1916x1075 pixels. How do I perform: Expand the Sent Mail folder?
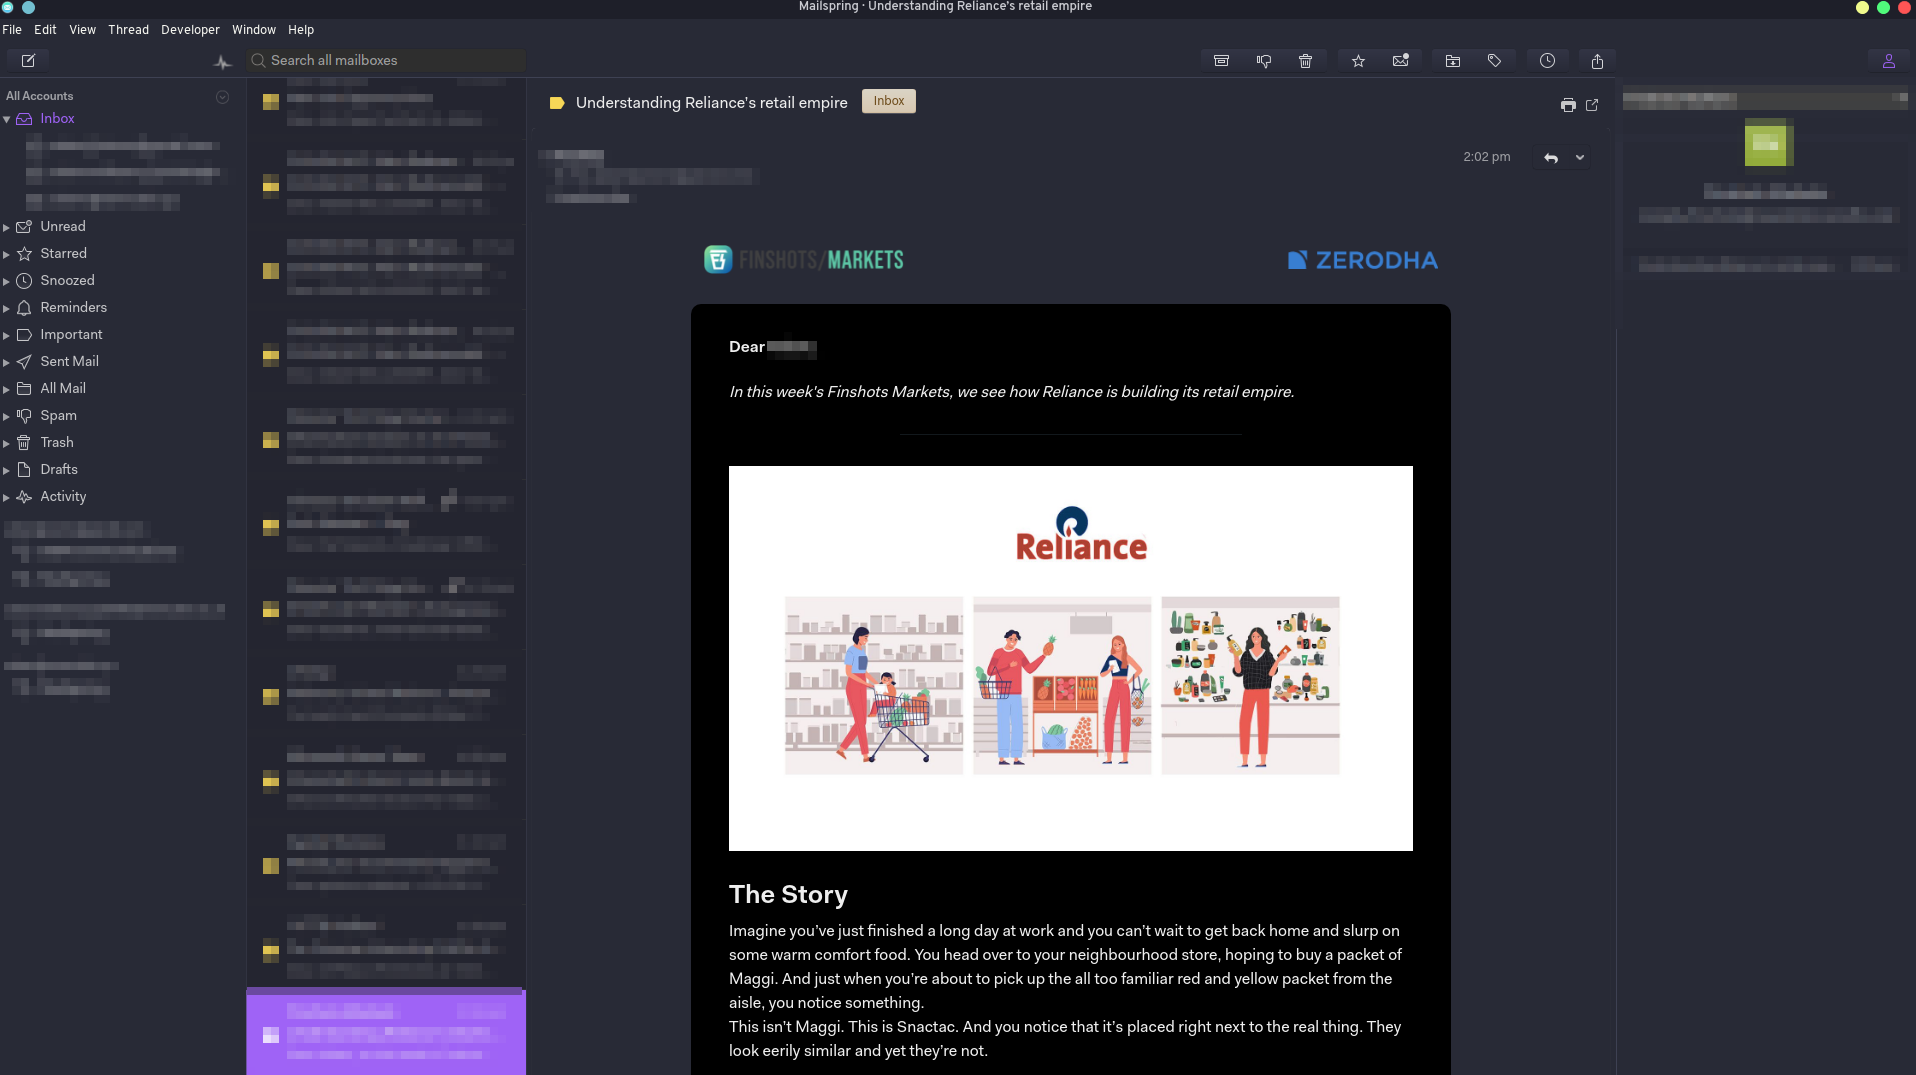(8, 361)
